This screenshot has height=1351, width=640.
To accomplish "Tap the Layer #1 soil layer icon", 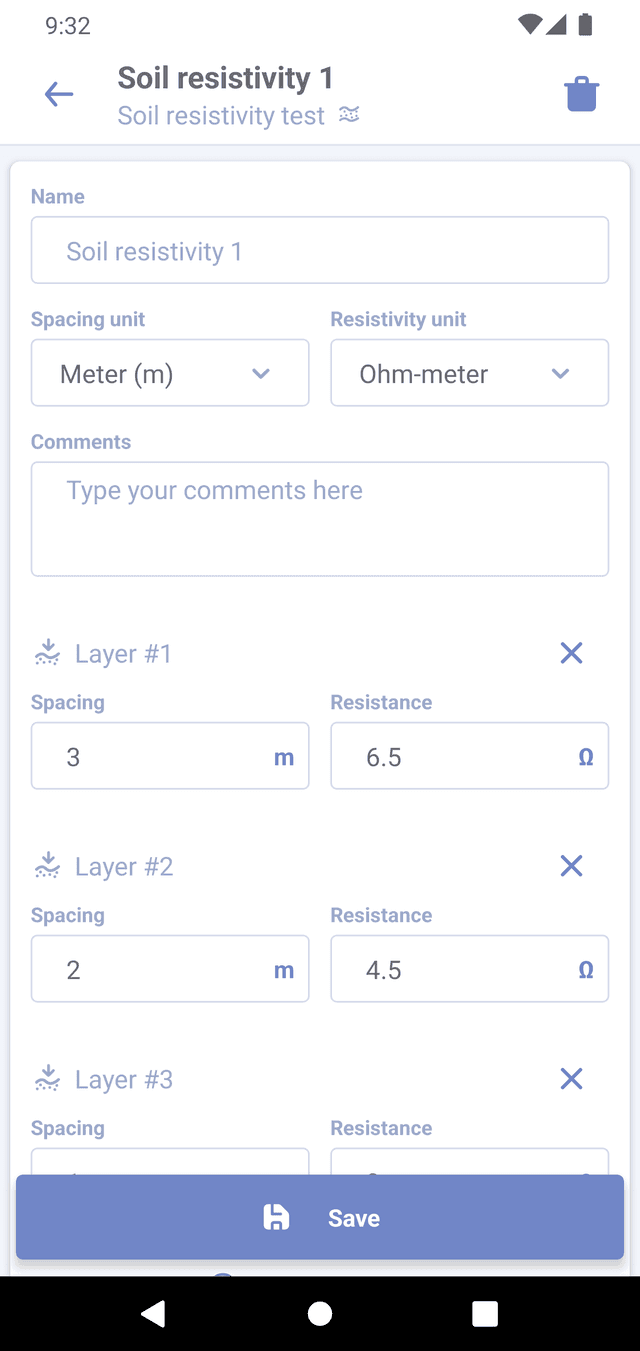I will [47, 653].
